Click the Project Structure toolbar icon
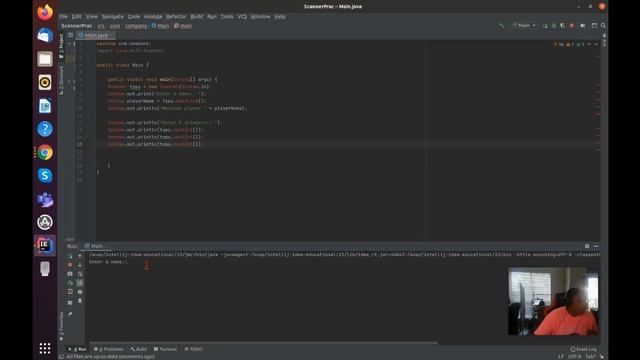640x360 pixels. pyautogui.click(x=583, y=25)
